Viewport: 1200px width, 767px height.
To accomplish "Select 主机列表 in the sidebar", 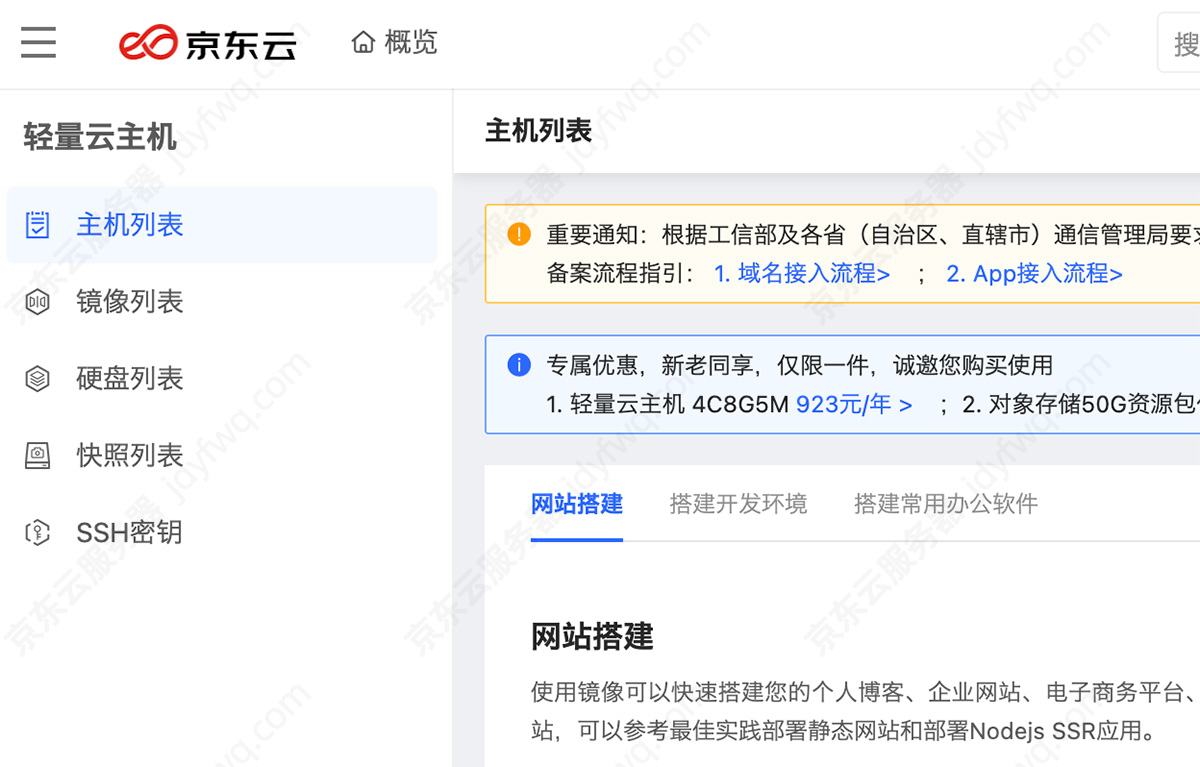I will pyautogui.click(x=222, y=225).
